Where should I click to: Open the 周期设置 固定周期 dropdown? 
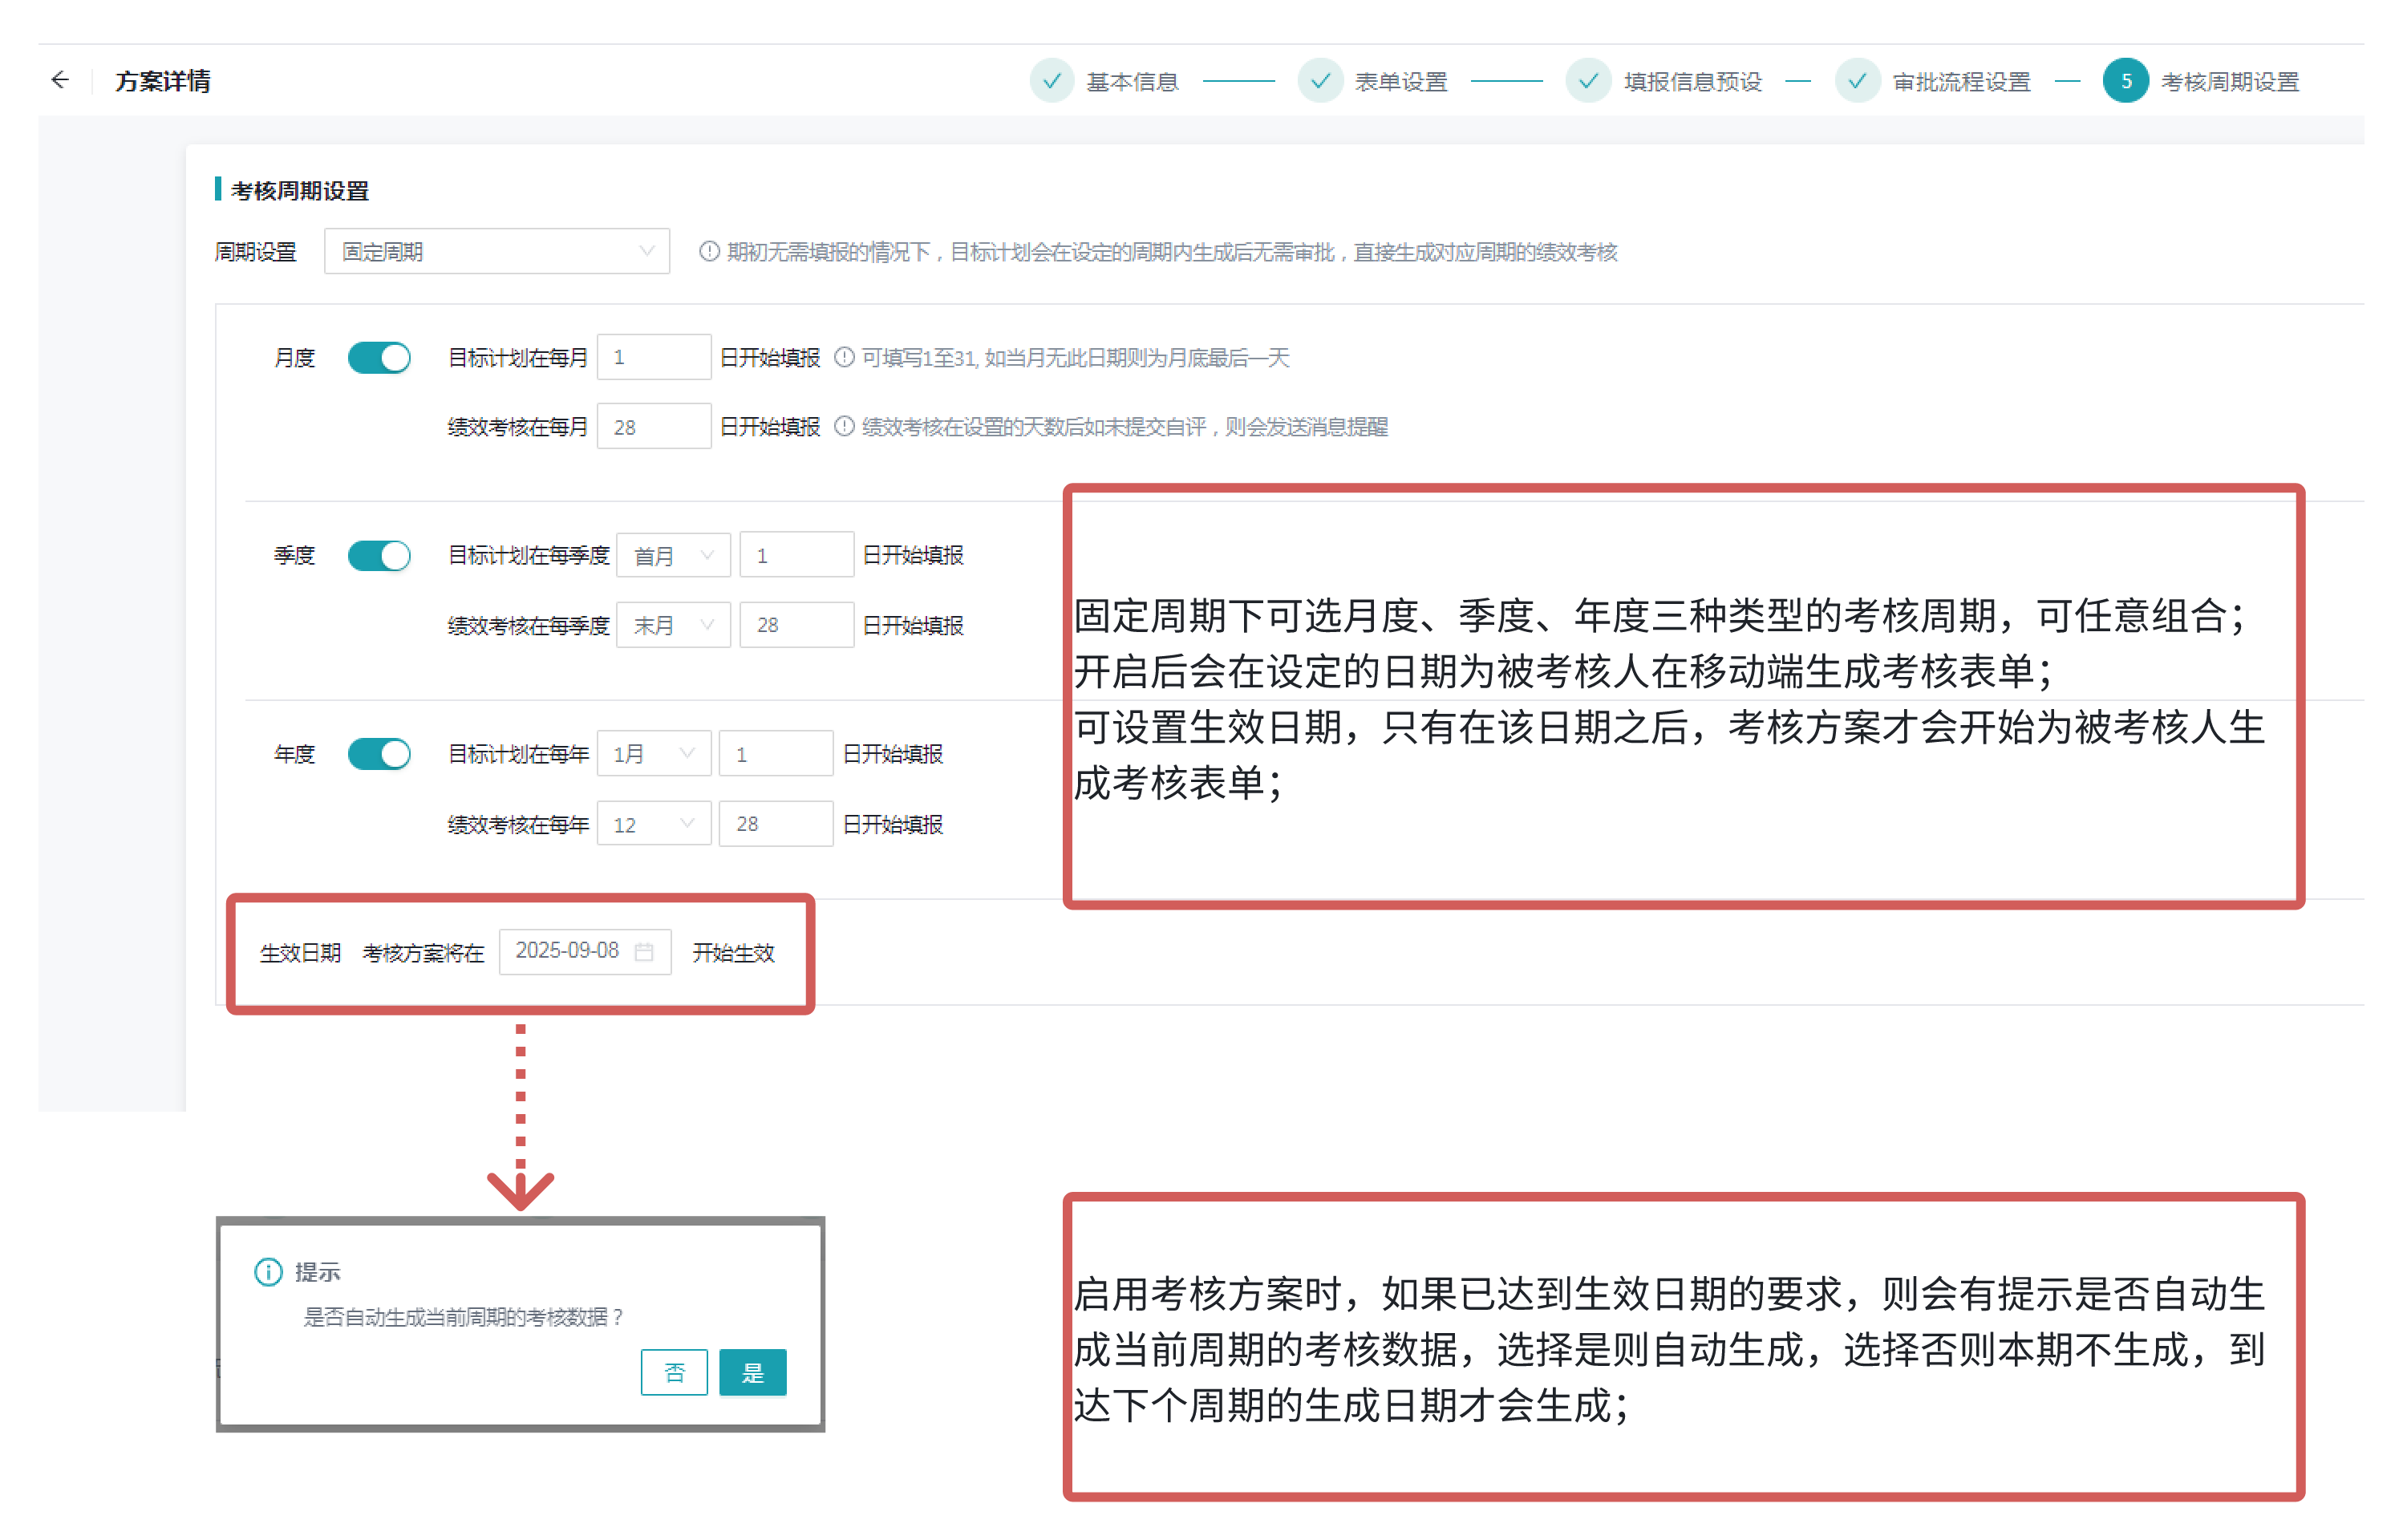tap(496, 251)
